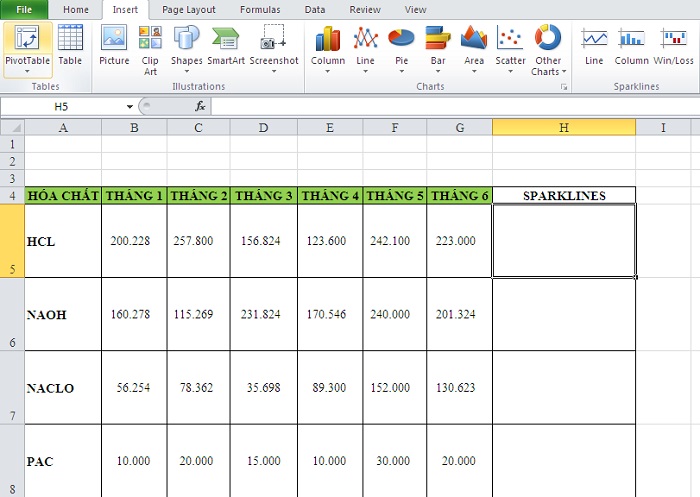Select column B header

[134, 128]
